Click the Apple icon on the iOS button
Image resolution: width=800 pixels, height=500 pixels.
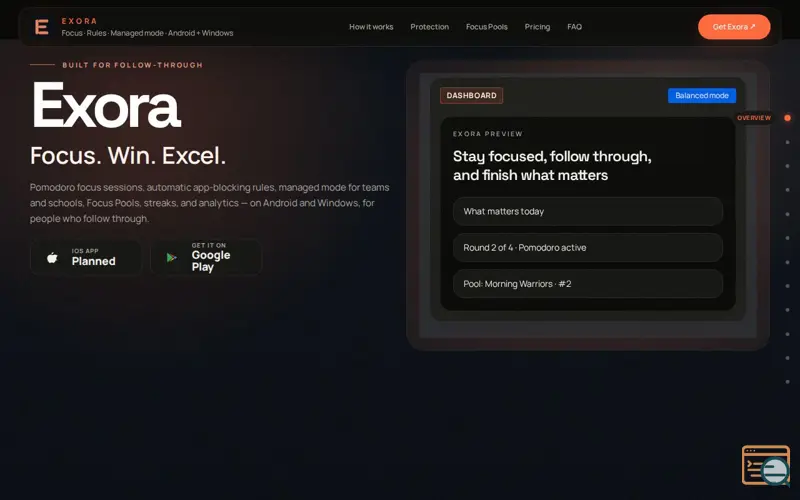click(x=53, y=258)
